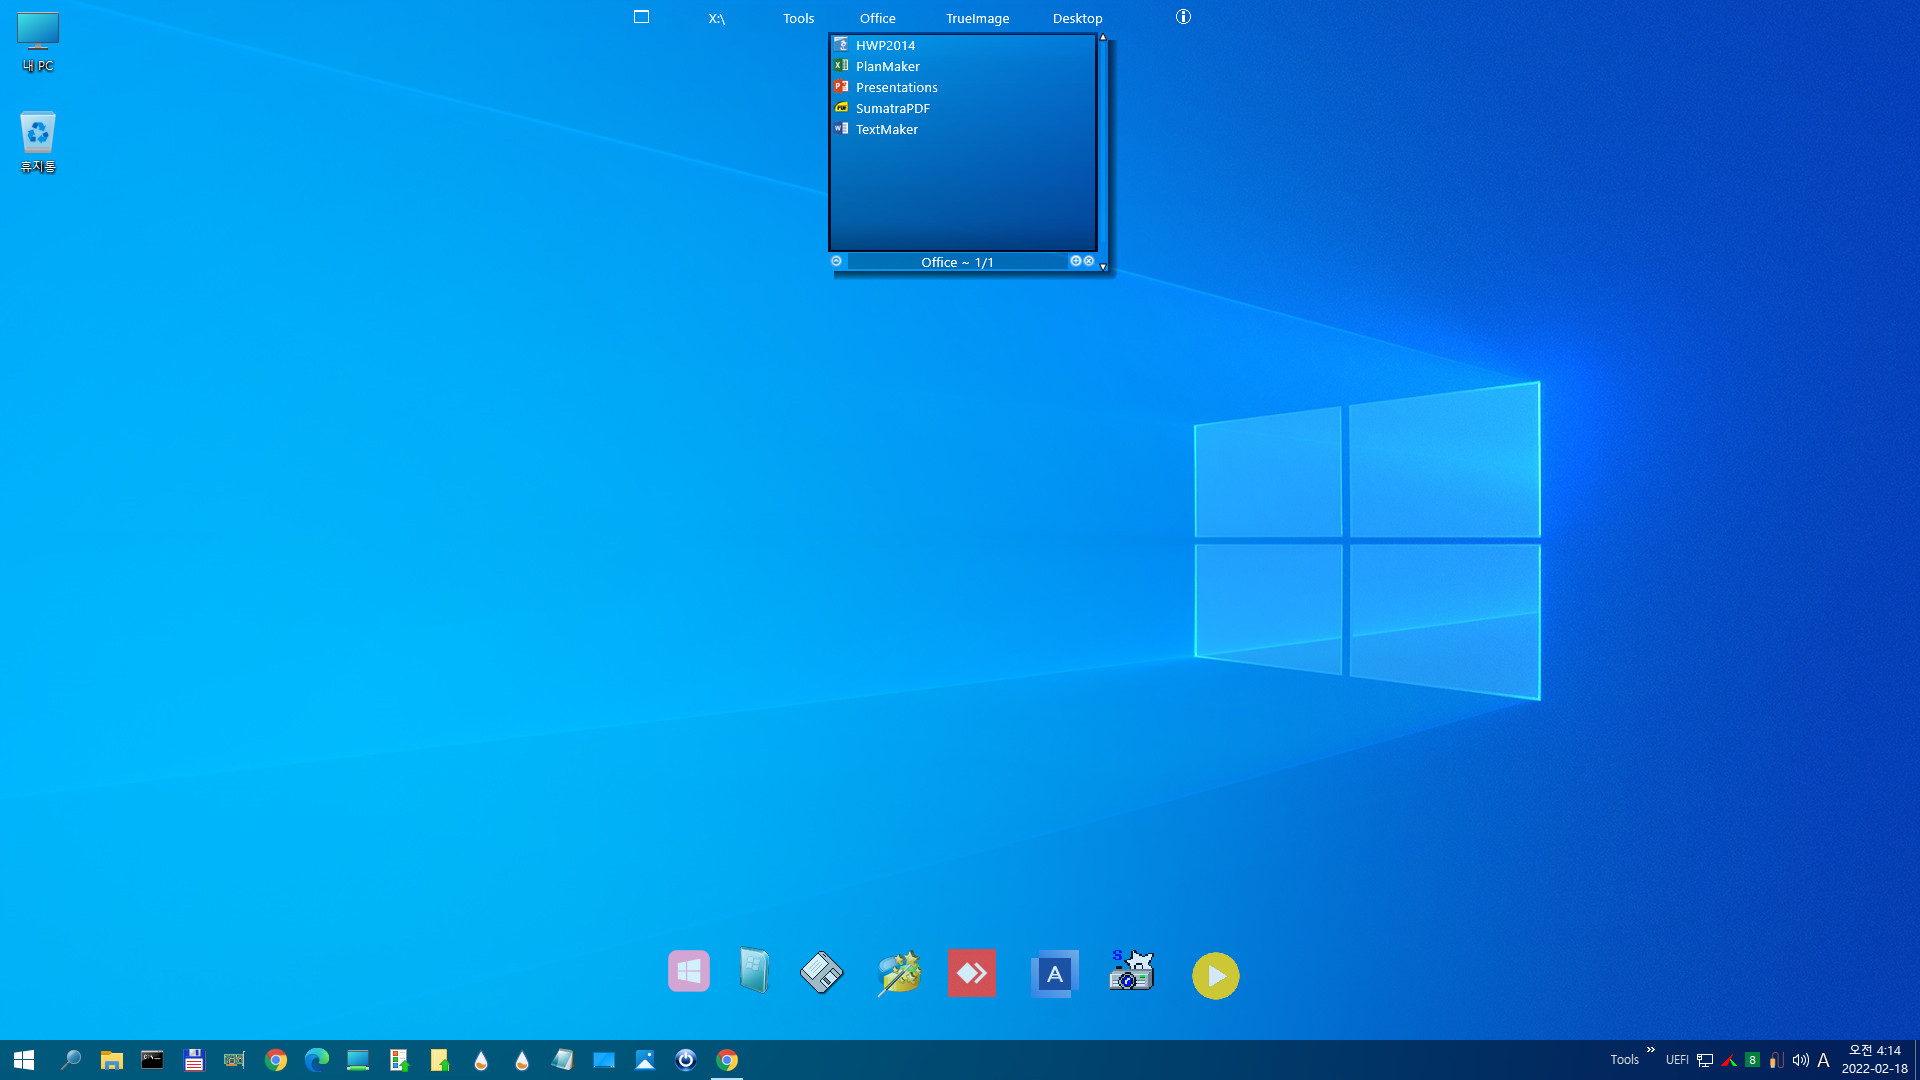Open the Desktop menu in top bar
Image resolution: width=1920 pixels, height=1080 pixels.
tap(1077, 18)
